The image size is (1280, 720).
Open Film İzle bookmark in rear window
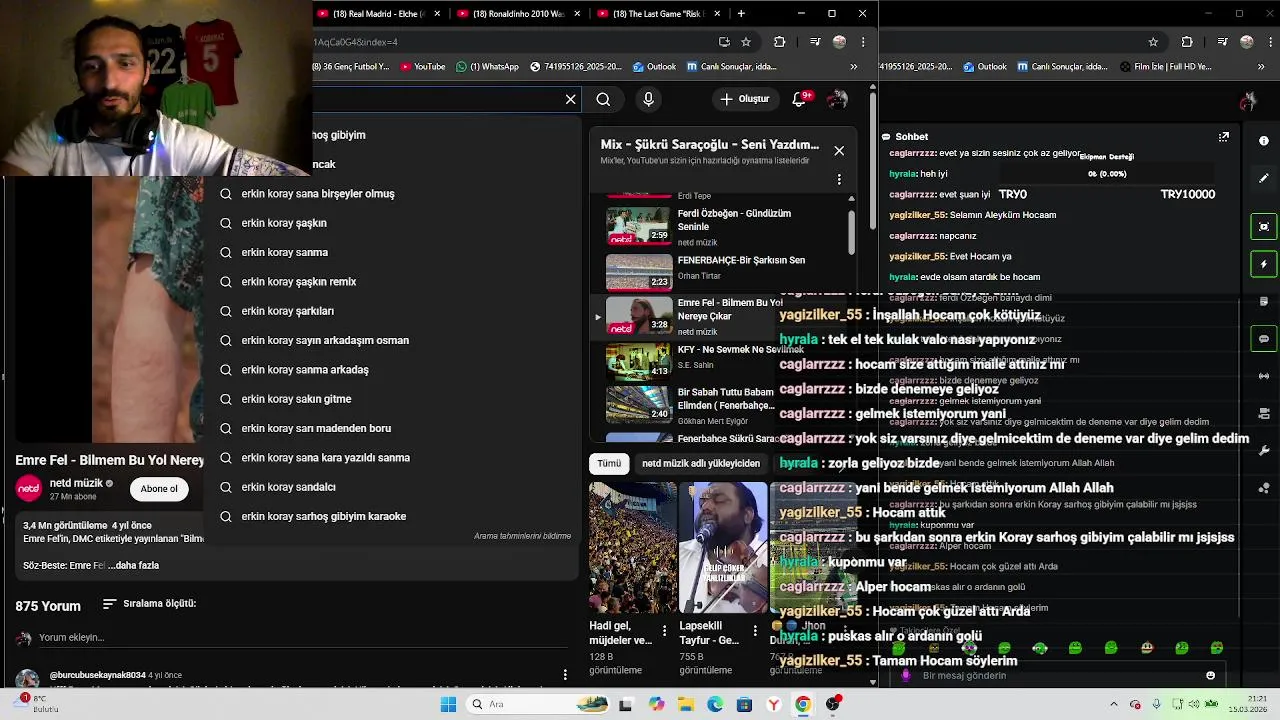pyautogui.click(x=1166, y=67)
